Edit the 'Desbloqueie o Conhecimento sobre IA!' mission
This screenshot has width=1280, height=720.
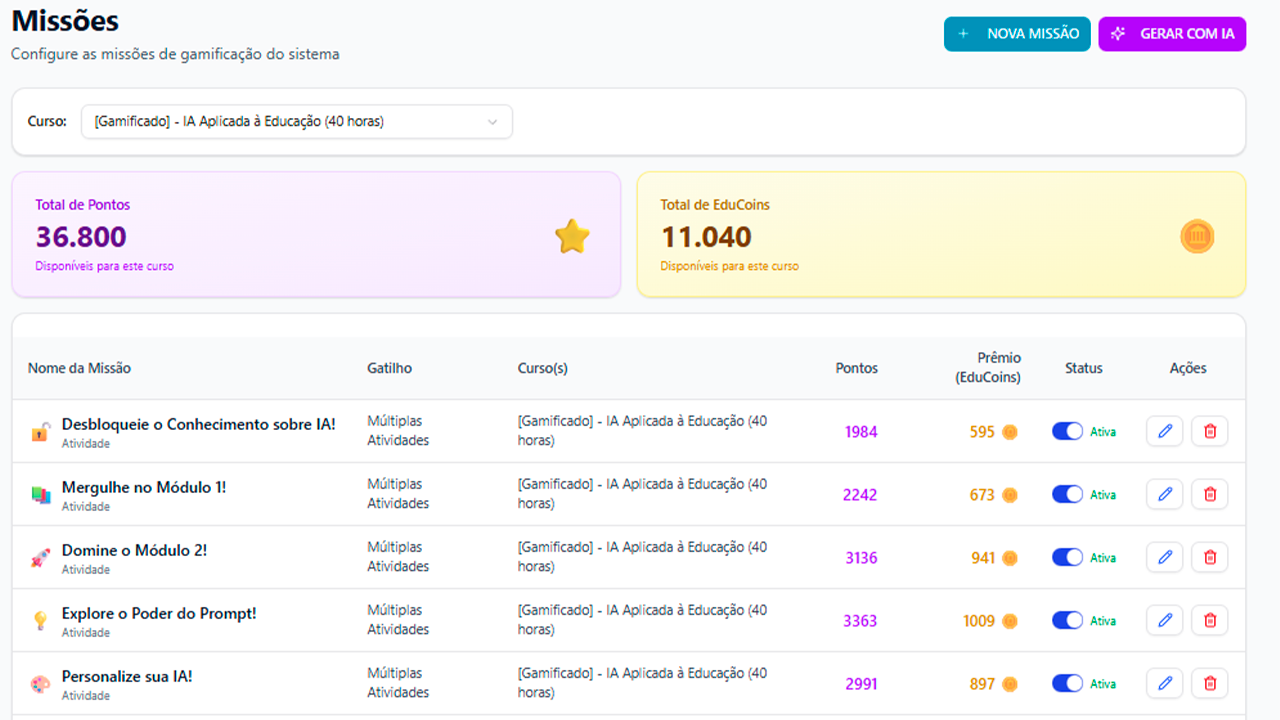[x=1164, y=431]
